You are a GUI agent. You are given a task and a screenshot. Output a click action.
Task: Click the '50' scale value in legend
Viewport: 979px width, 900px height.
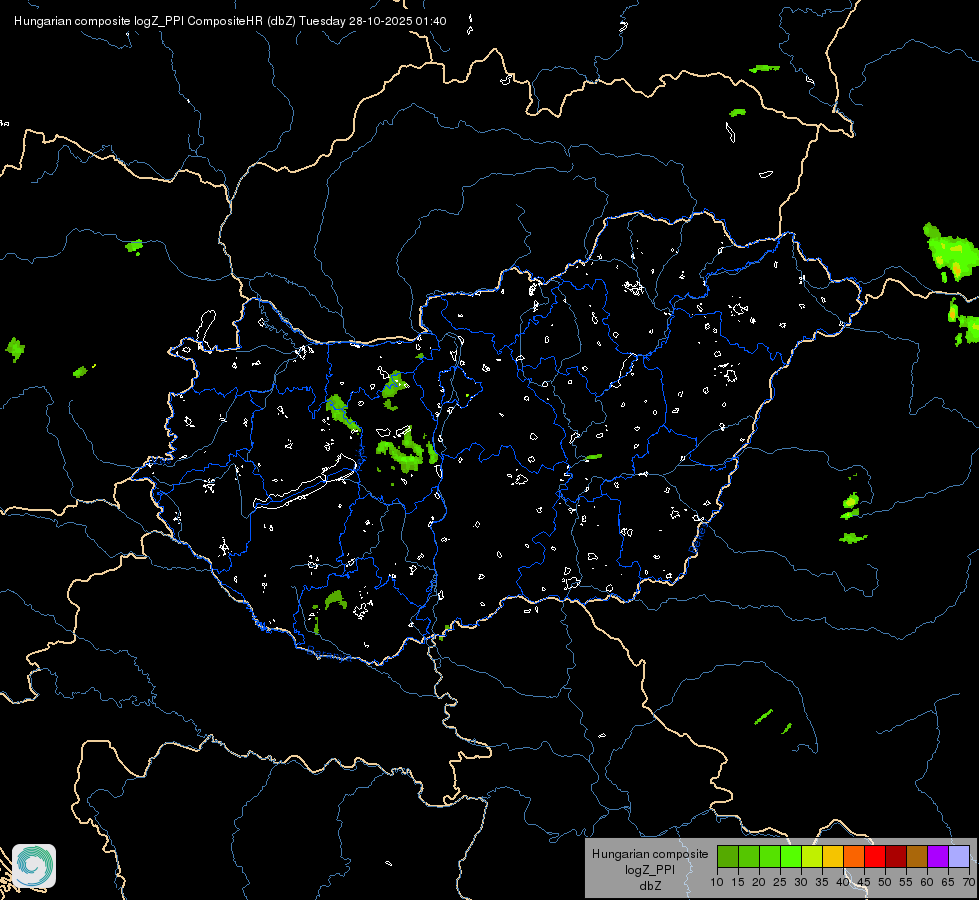(x=885, y=883)
